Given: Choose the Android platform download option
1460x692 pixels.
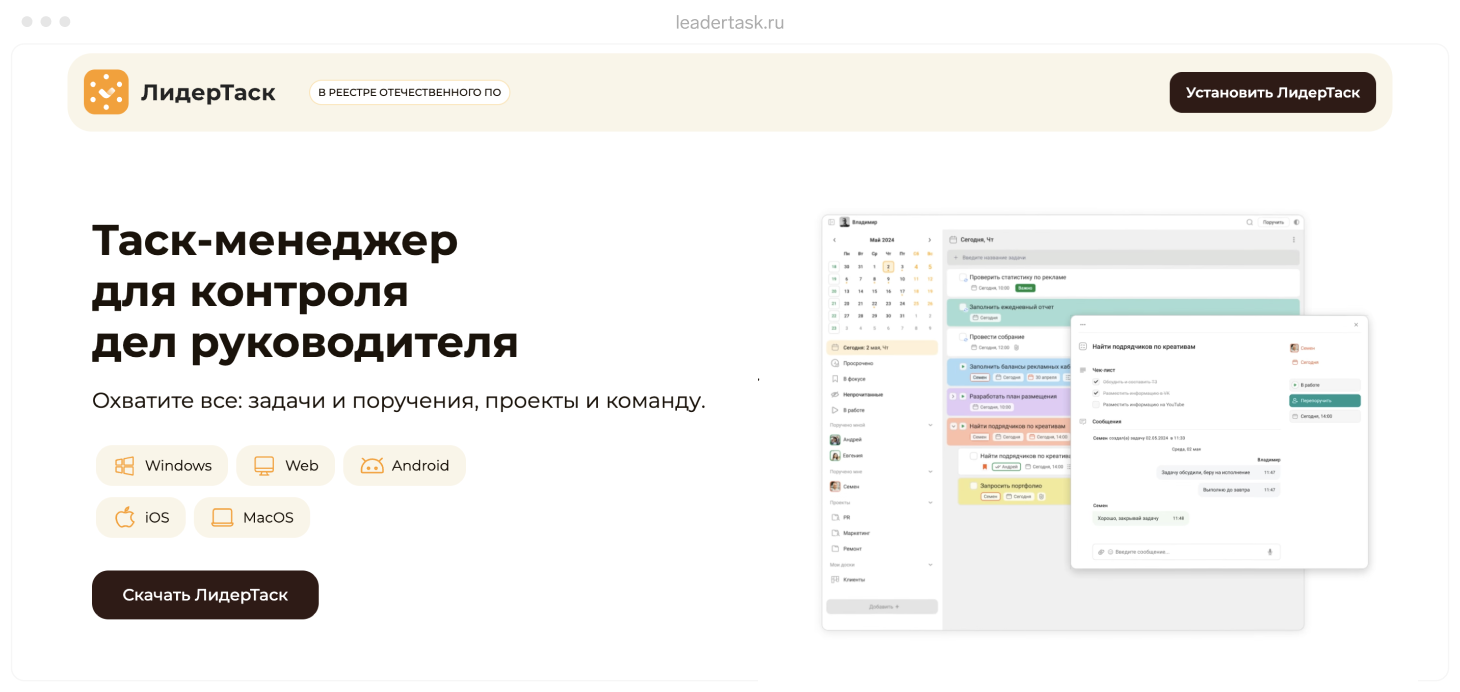Looking at the screenshot, I should point(404,465).
